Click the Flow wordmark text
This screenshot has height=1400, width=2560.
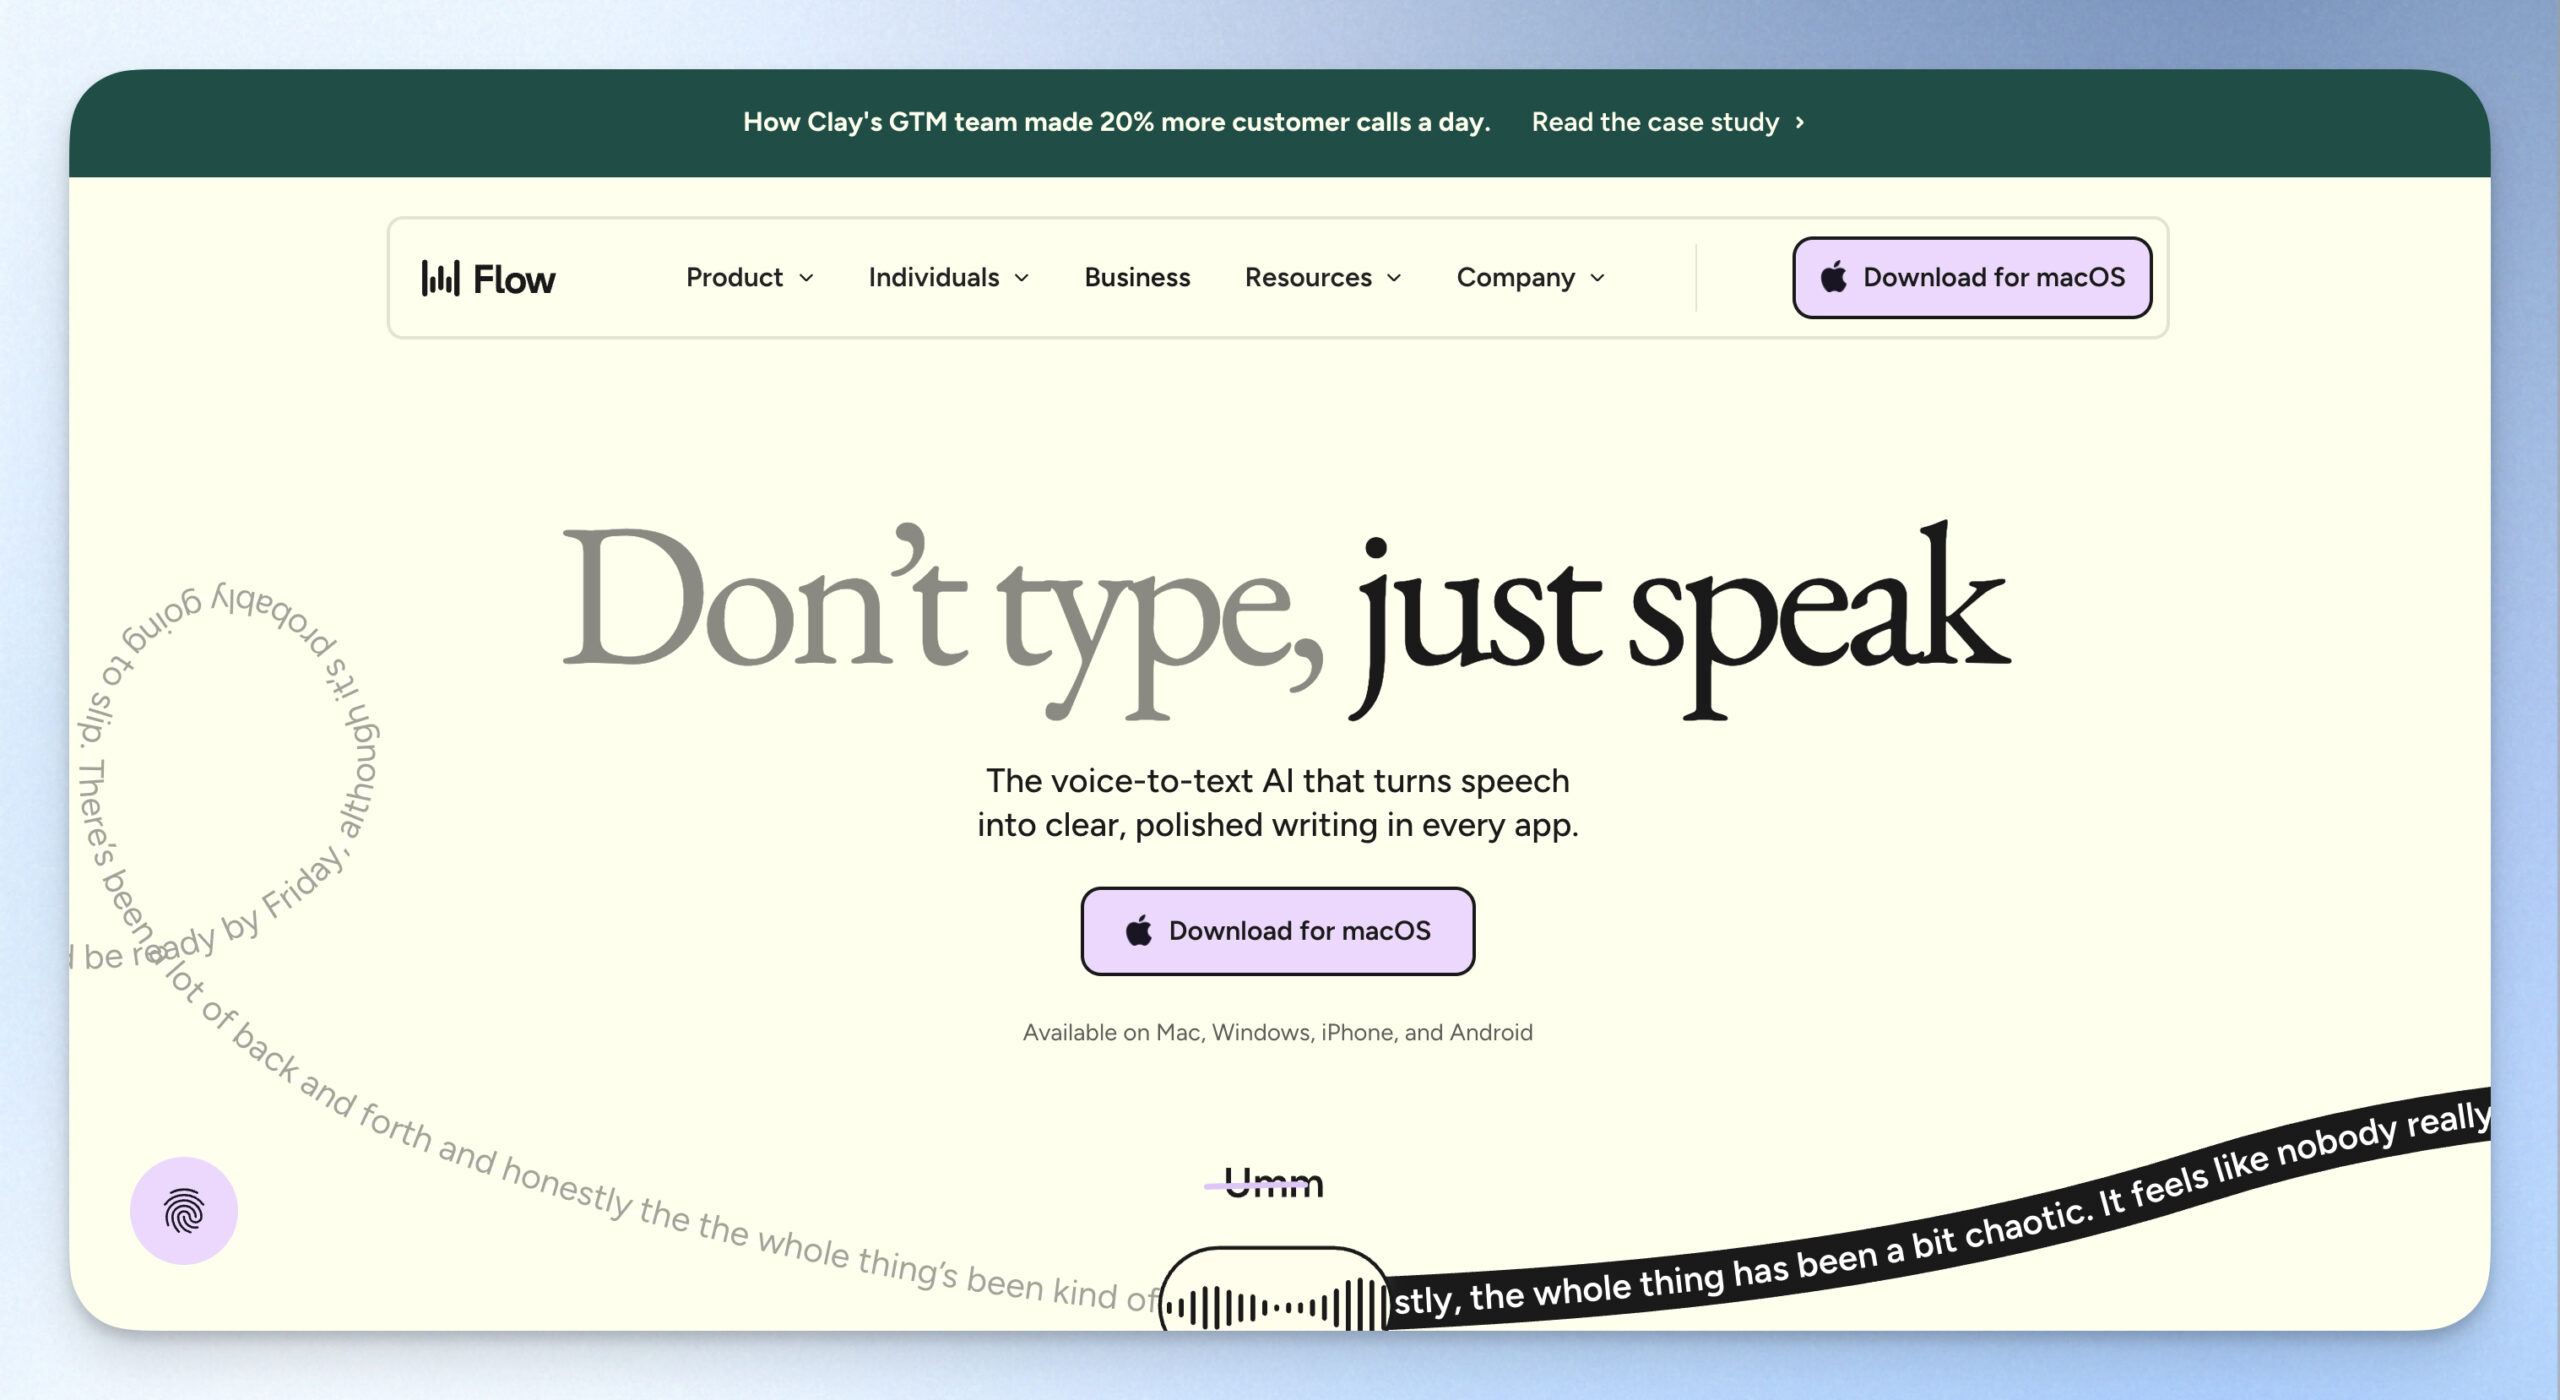pos(514,279)
